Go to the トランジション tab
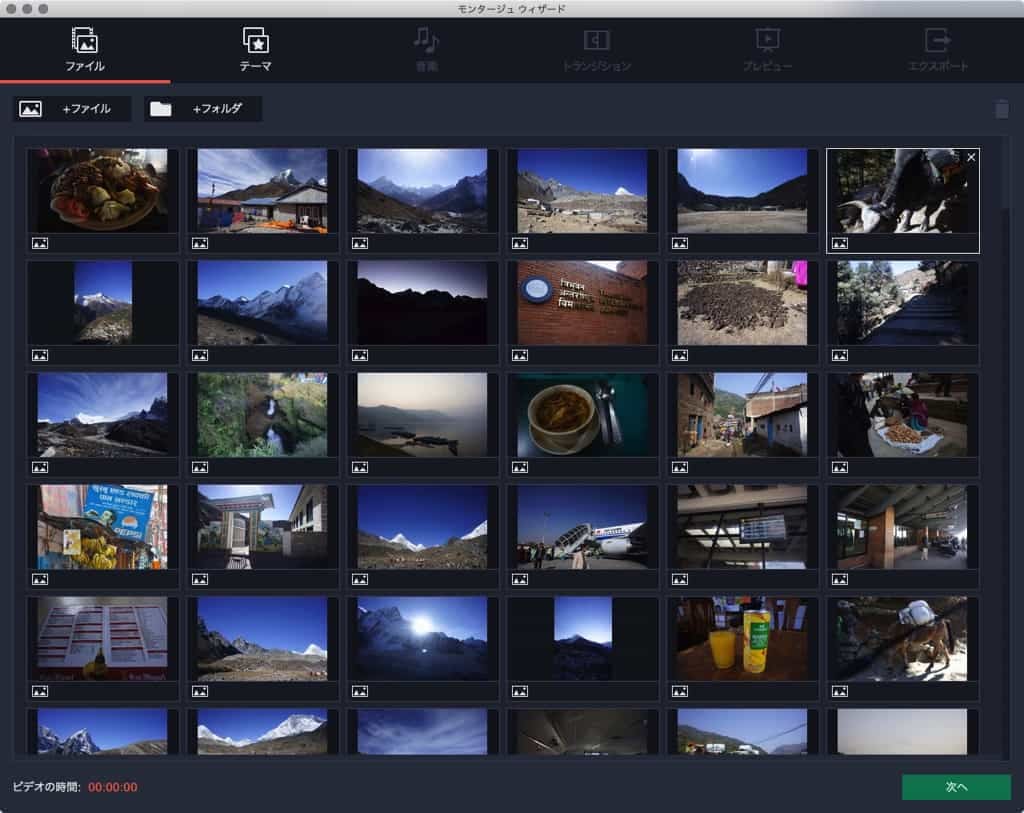Viewport: 1024px width, 813px height. click(596, 50)
